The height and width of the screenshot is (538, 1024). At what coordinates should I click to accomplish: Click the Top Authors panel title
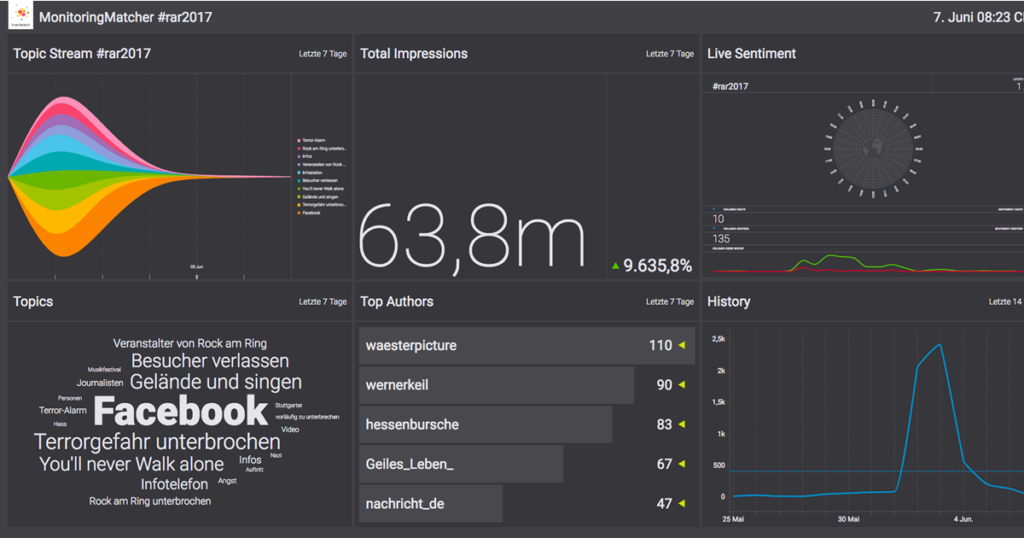tap(397, 302)
